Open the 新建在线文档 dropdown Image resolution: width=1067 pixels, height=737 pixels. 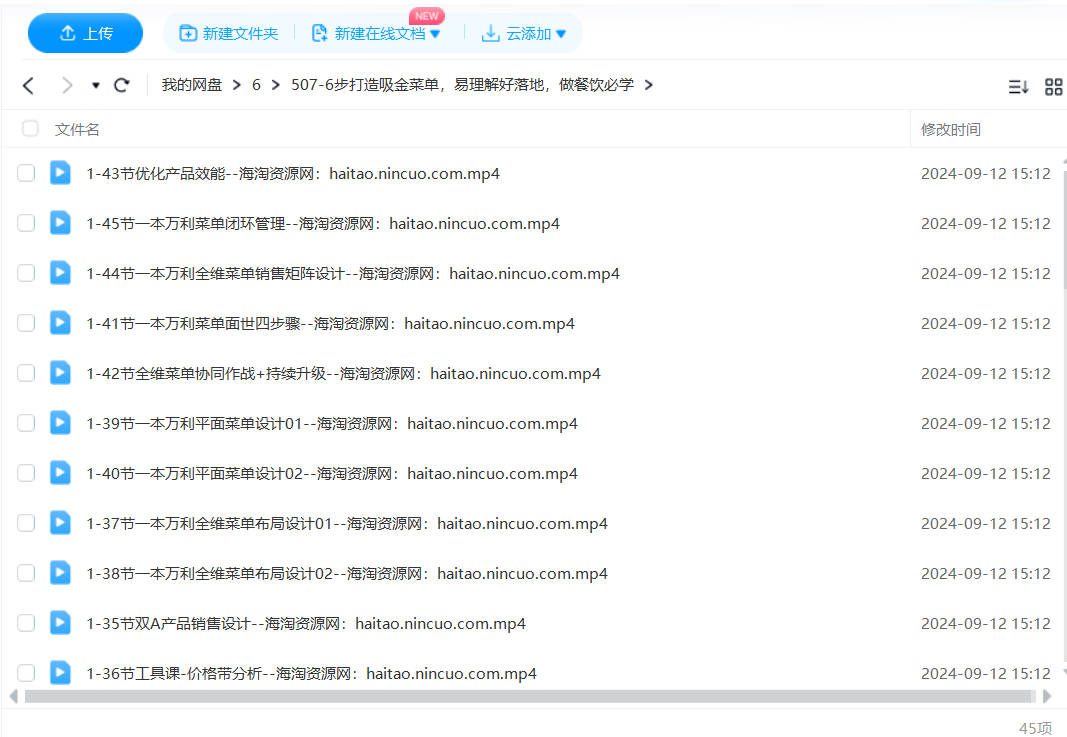tap(376, 33)
